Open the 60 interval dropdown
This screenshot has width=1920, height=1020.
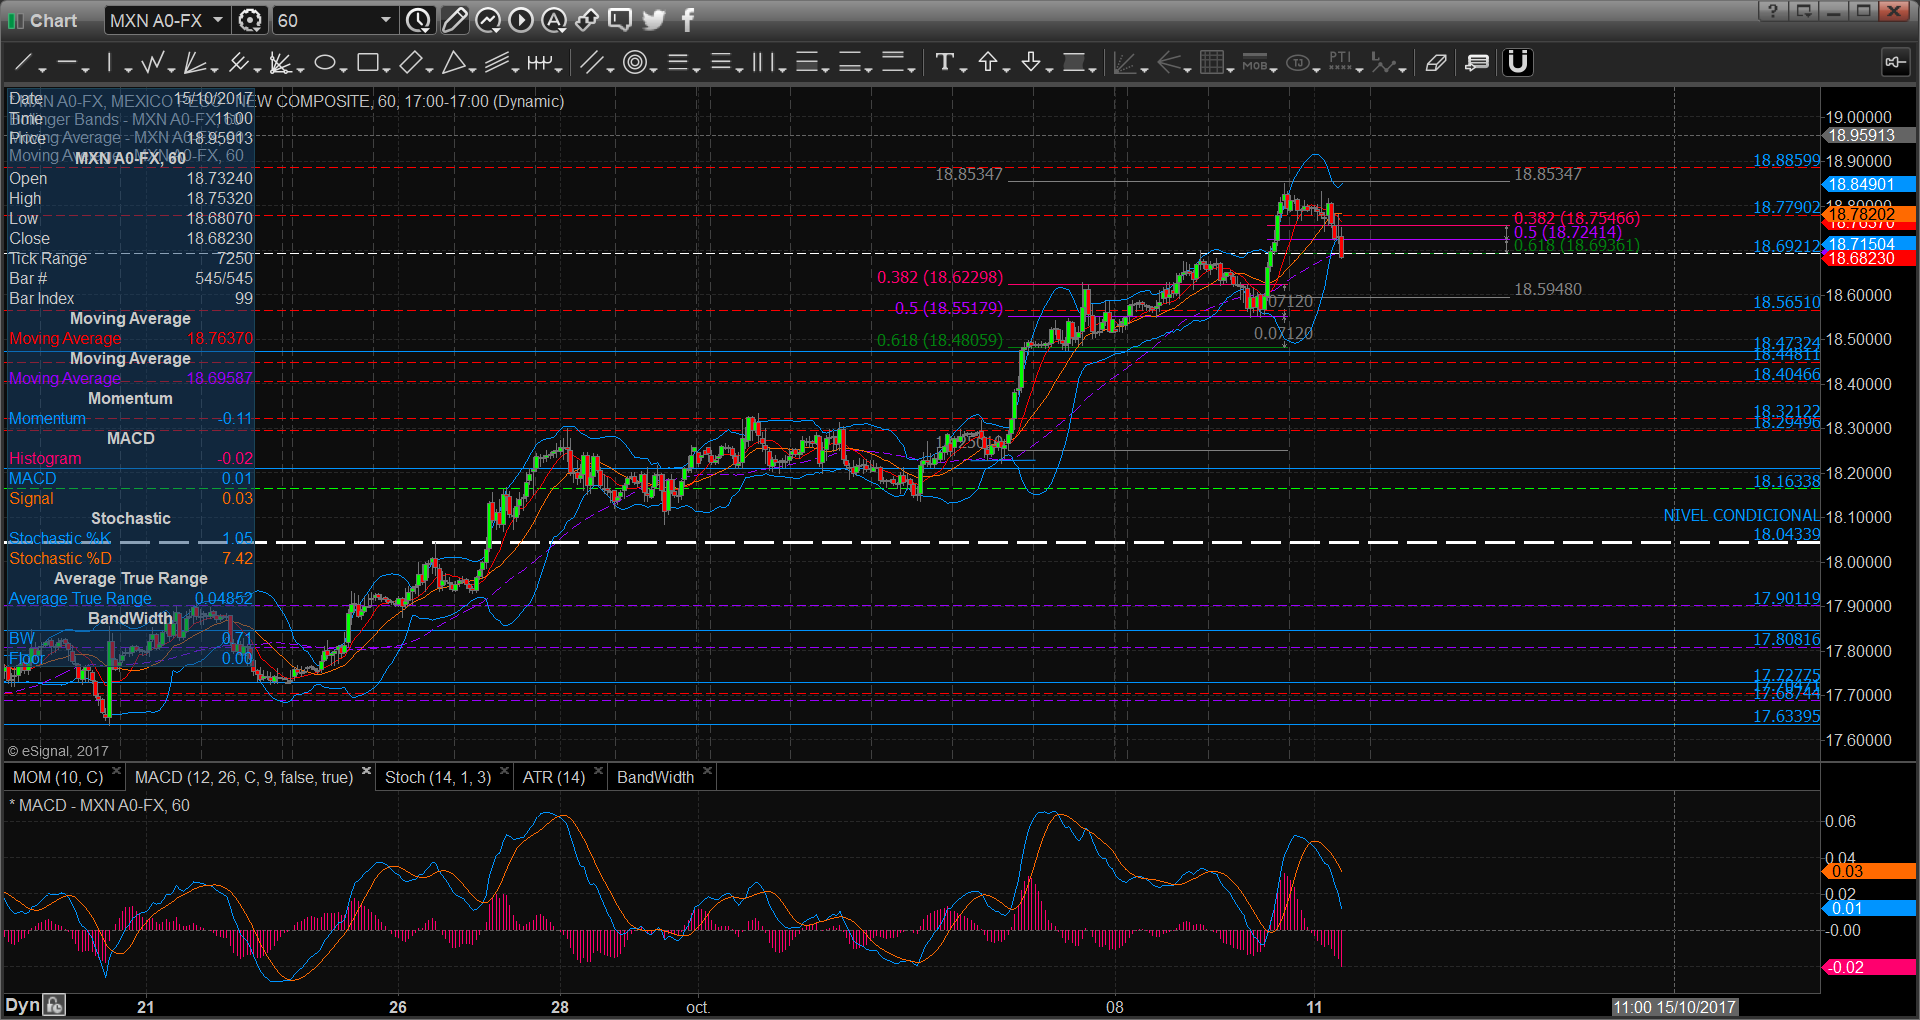click(x=386, y=20)
